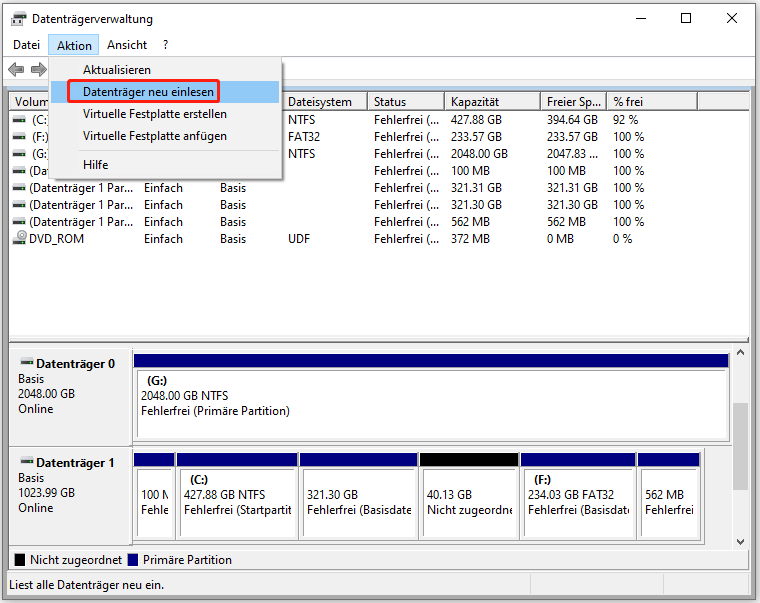Sort by the Kapazität column header

click(x=474, y=102)
